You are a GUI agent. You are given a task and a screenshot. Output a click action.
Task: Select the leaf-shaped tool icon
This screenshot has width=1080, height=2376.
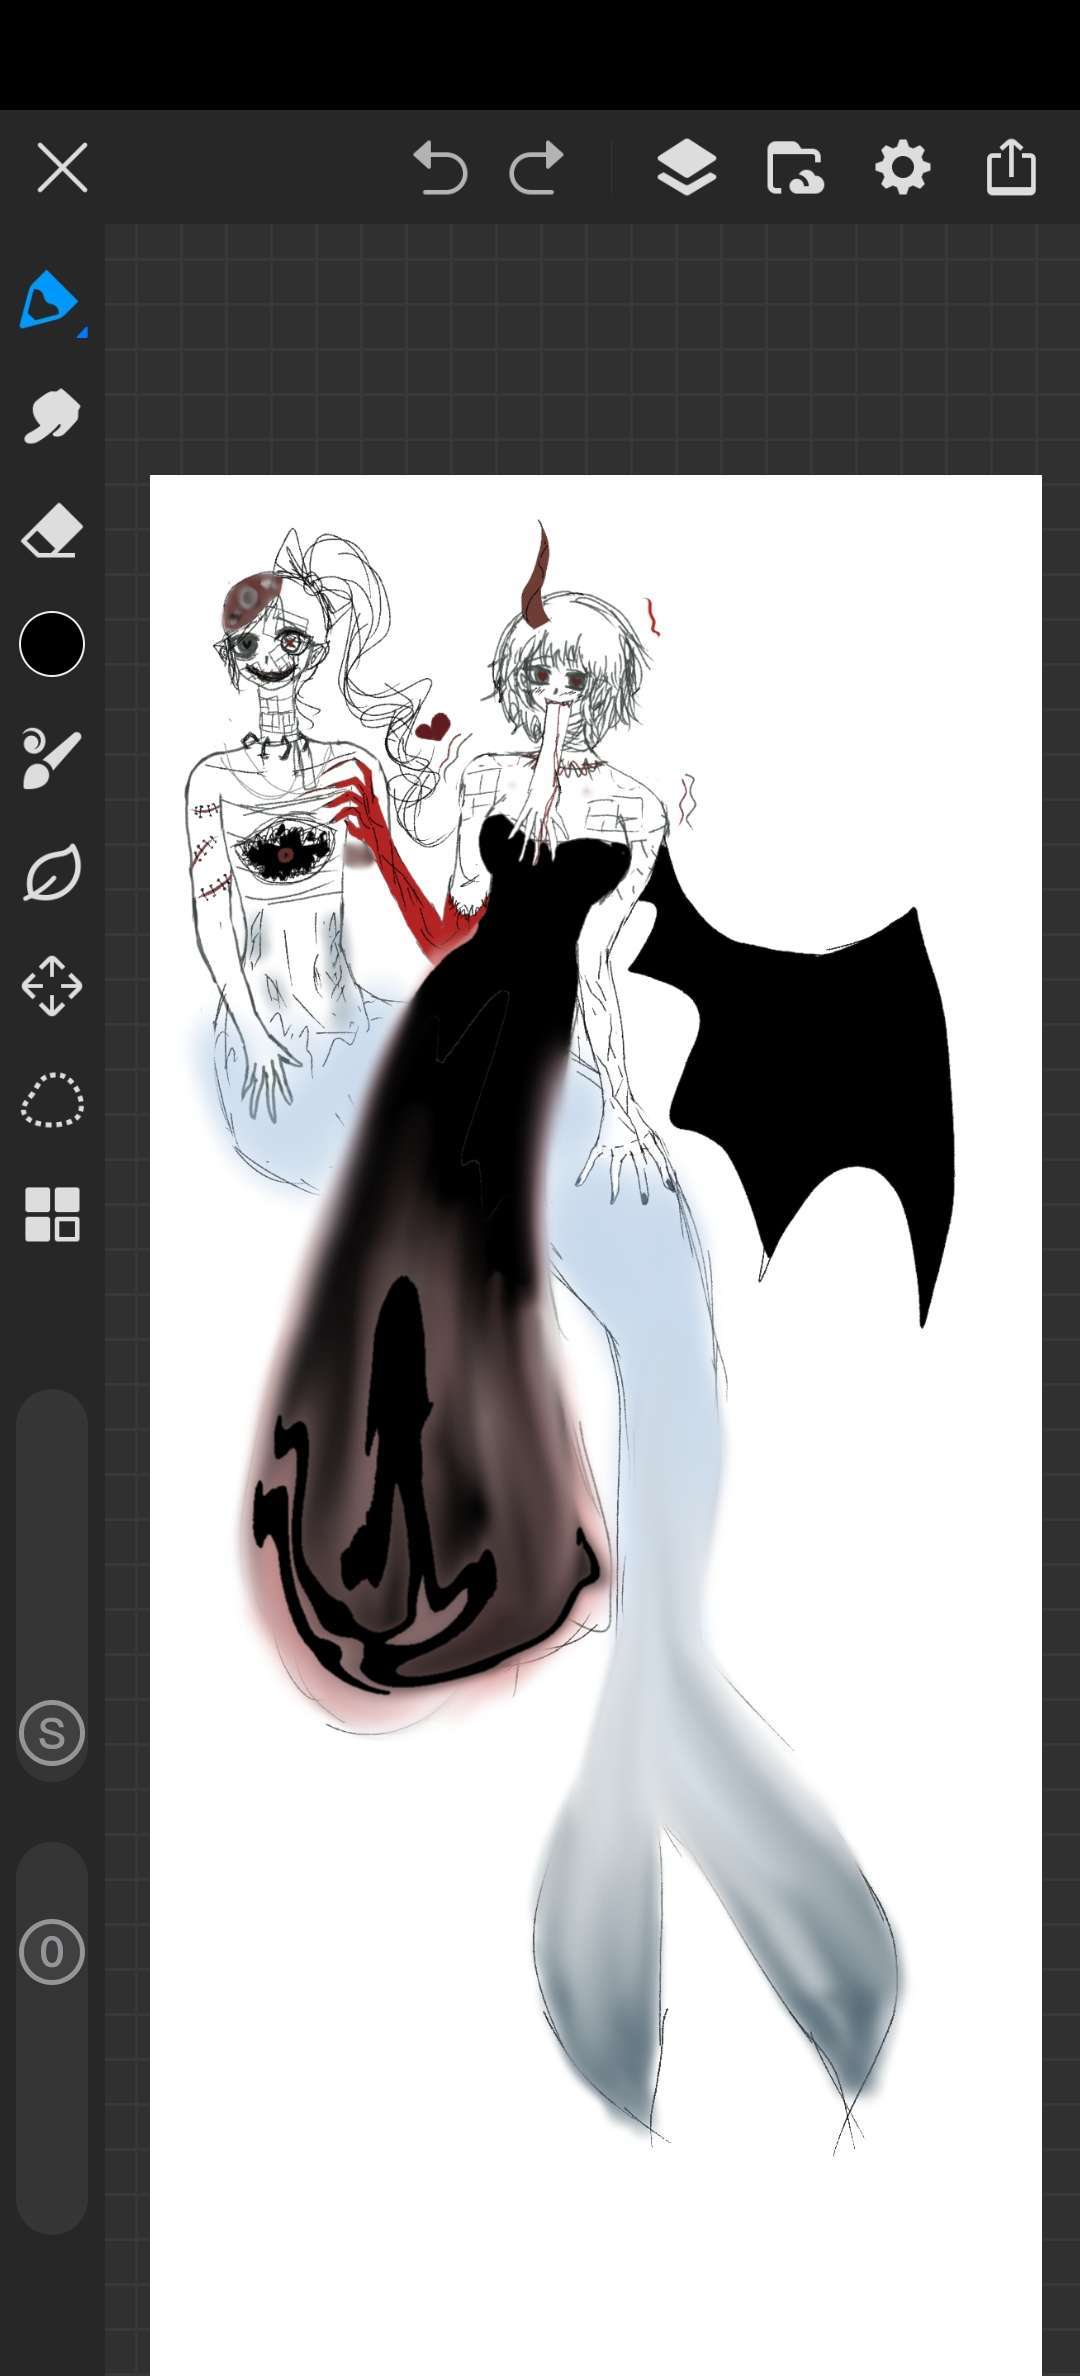[x=52, y=873]
